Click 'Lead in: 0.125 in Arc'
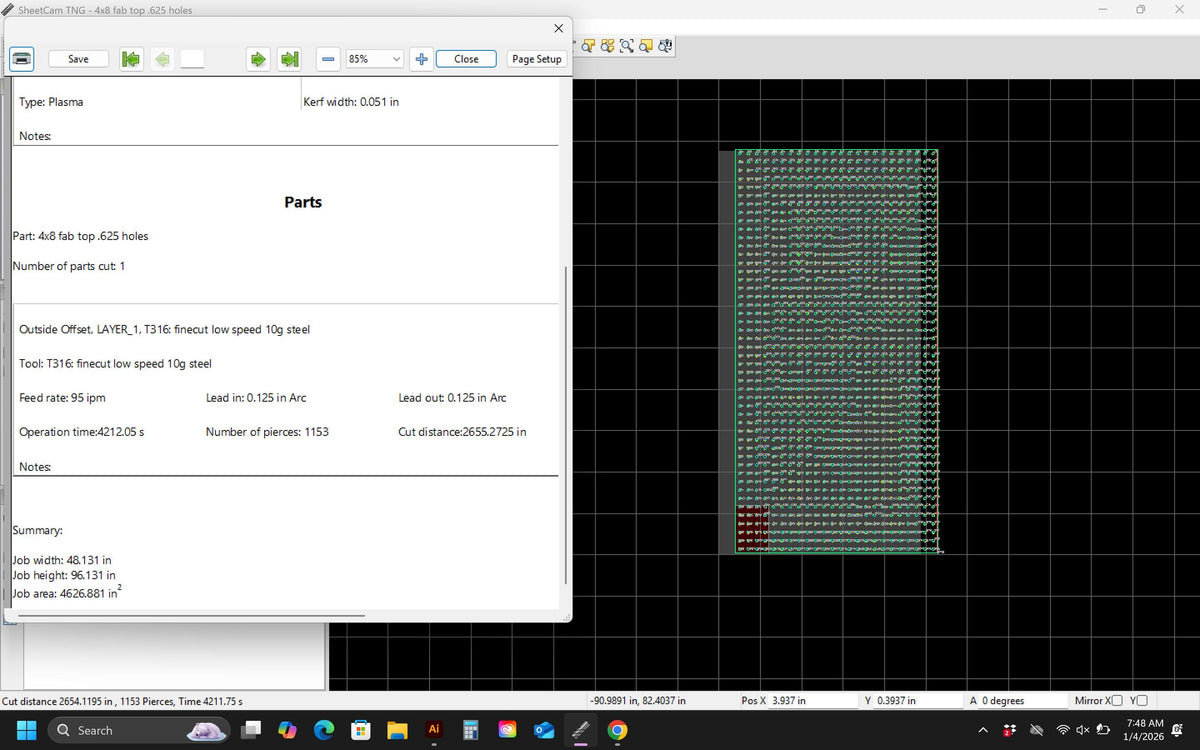1200x750 pixels. [256, 397]
